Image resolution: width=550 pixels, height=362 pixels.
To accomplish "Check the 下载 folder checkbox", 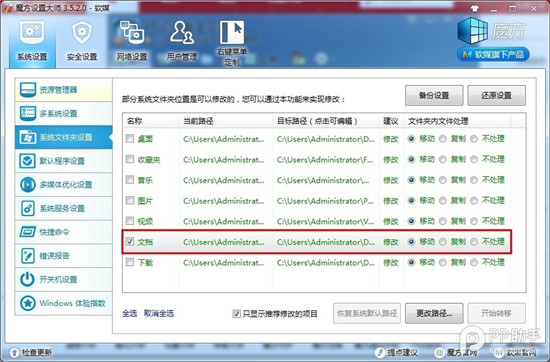I will point(130,262).
